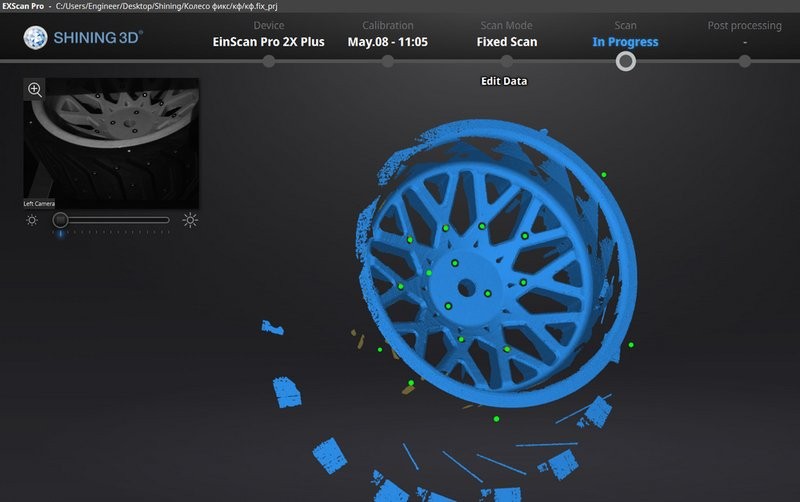Click the Post processing label
This screenshot has height=502, width=800.
(744, 25)
